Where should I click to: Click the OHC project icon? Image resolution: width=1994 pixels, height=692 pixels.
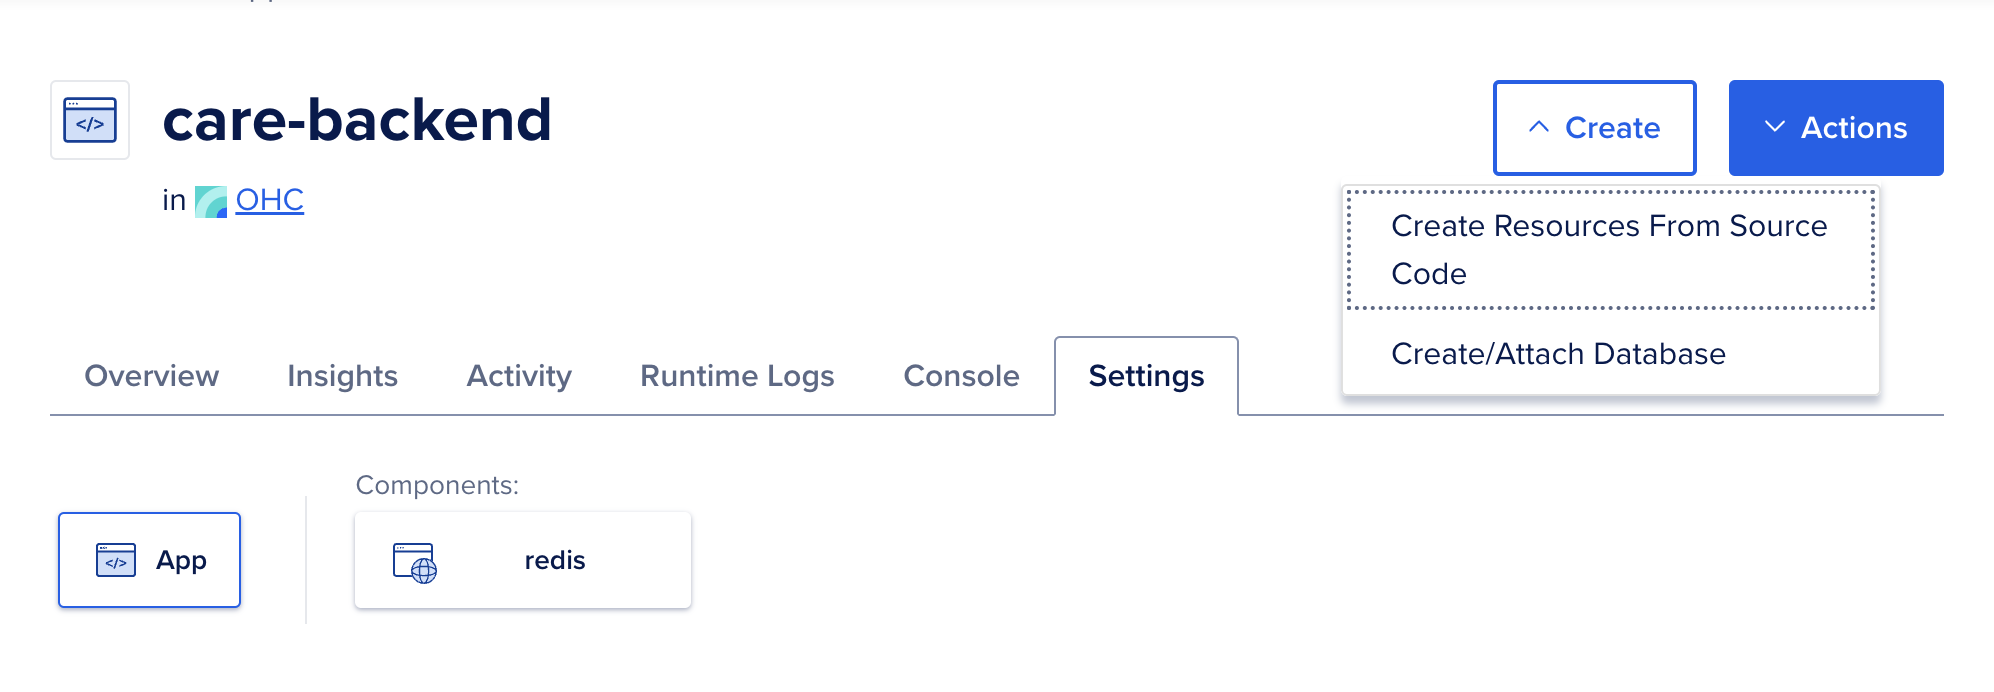(x=211, y=200)
